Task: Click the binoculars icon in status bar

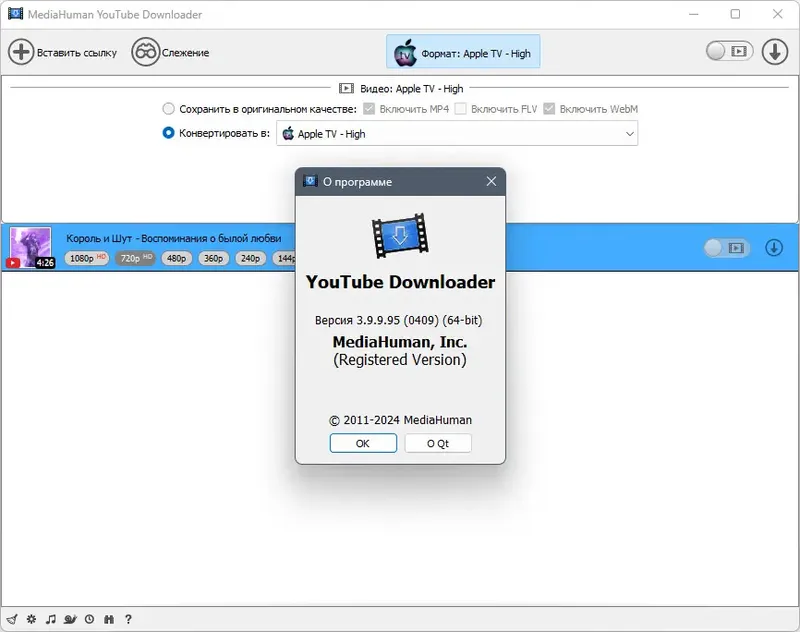Action: tap(109, 619)
